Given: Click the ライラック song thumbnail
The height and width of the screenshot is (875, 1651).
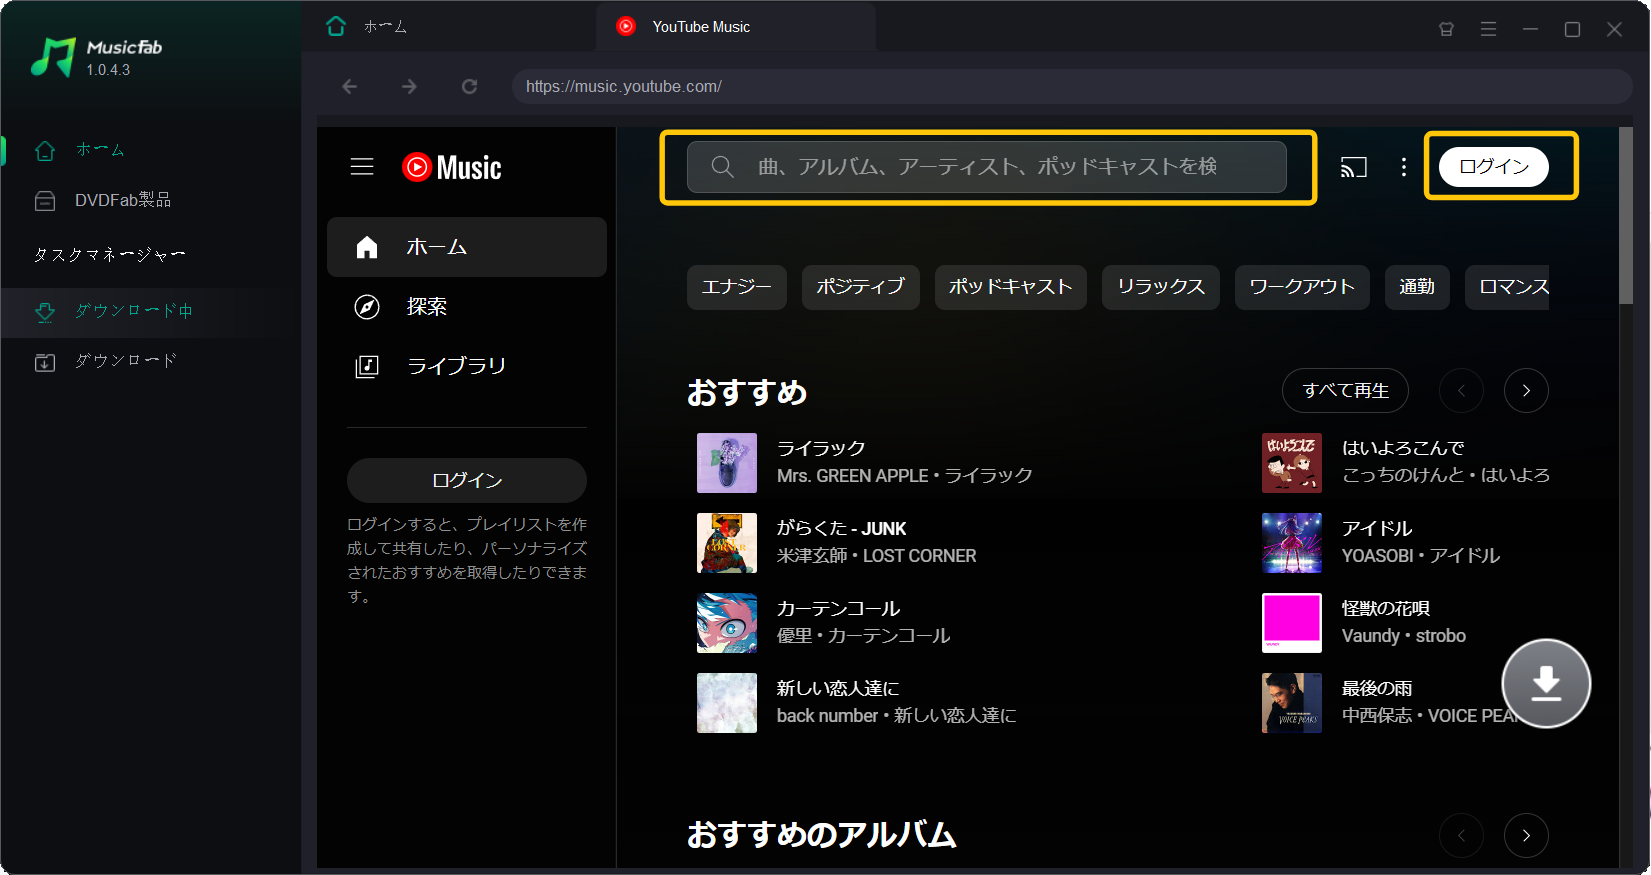Looking at the screenshot, I should click(x=727, y=463).
